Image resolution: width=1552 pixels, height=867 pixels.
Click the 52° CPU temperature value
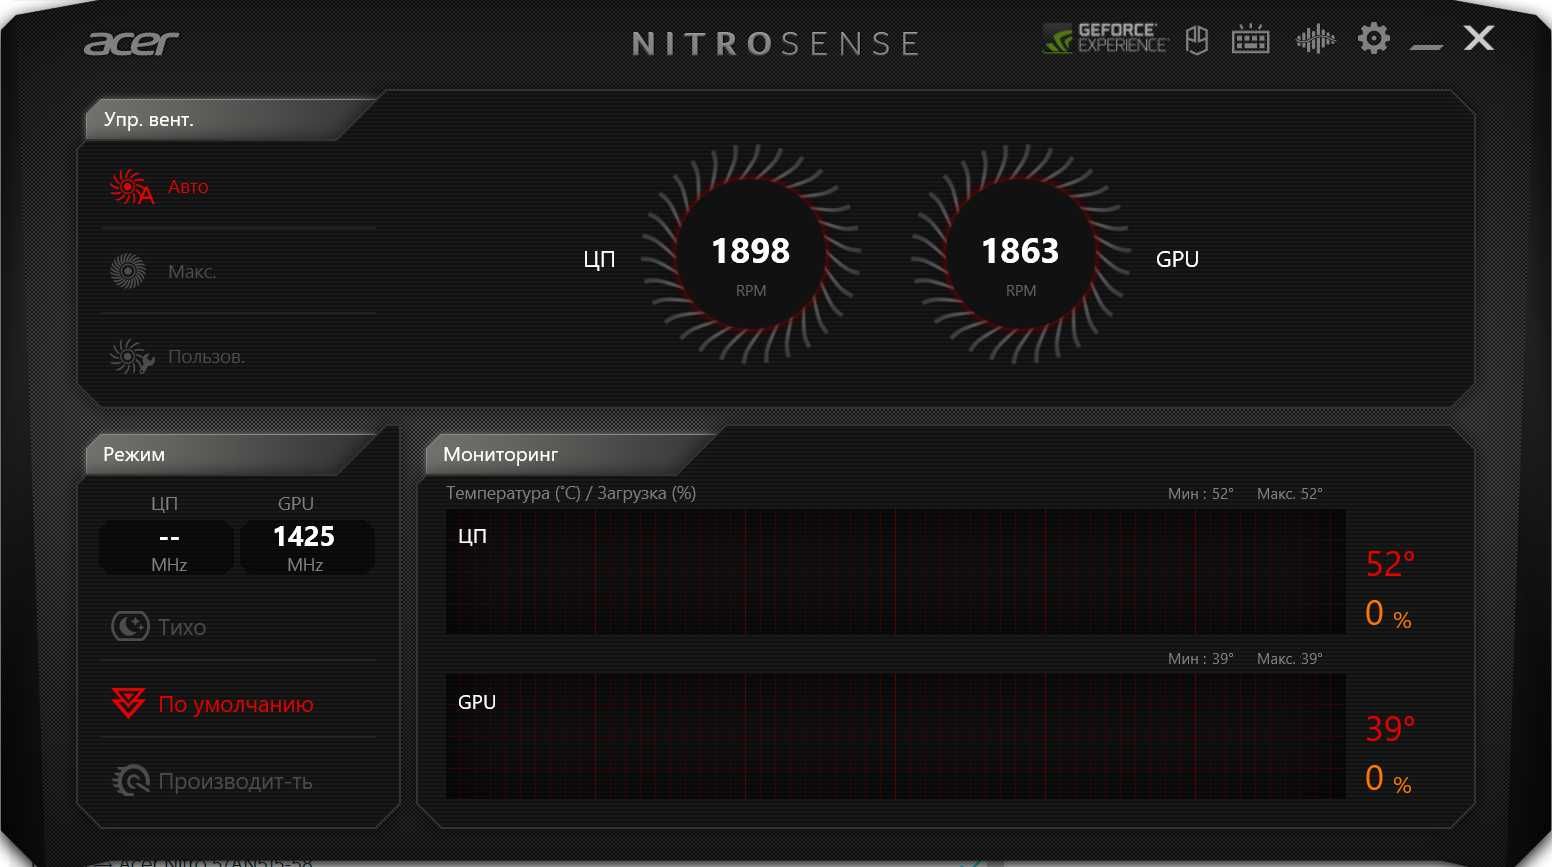(x=1390, y=564)
